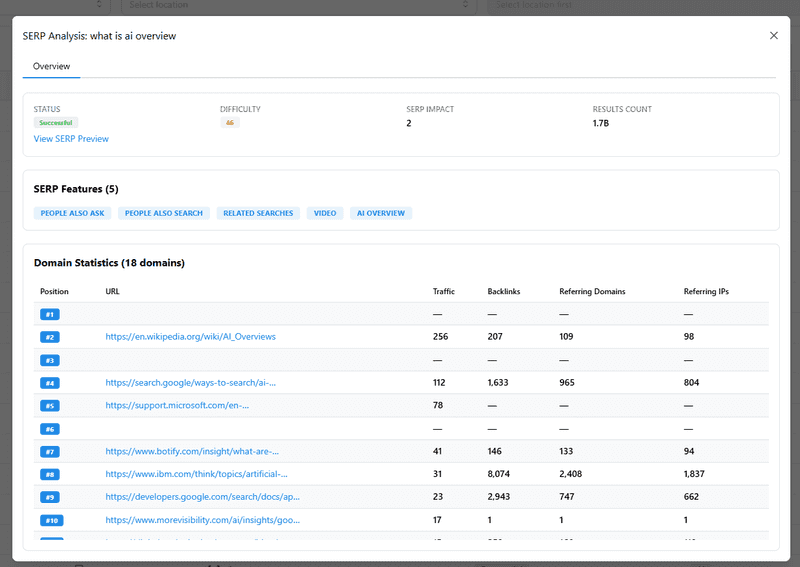This screenshot has height=567, width=800.
Task: Open the developers.google.com search docs link
Action: pyautogui.click(x=203, y=497)
